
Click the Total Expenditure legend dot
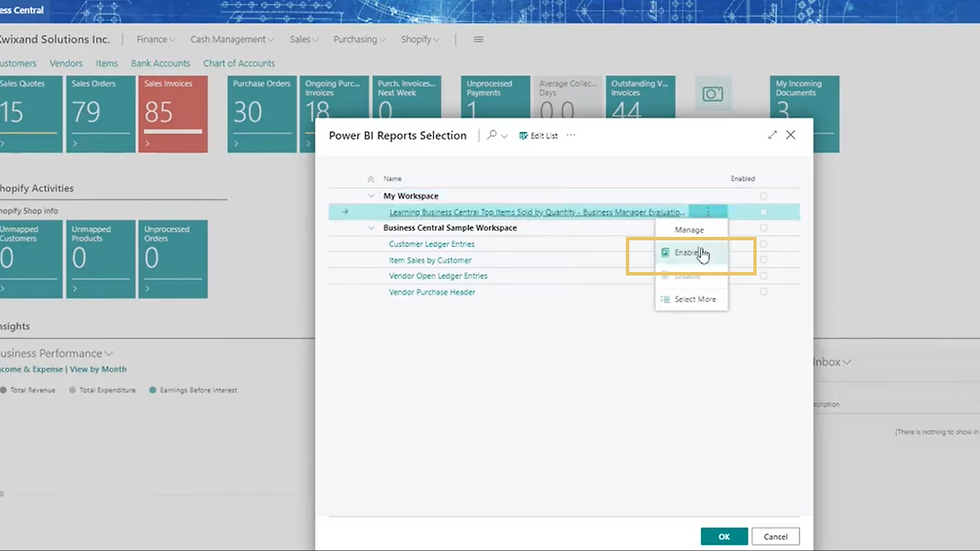pyautogui.click(x=72, y=390)
